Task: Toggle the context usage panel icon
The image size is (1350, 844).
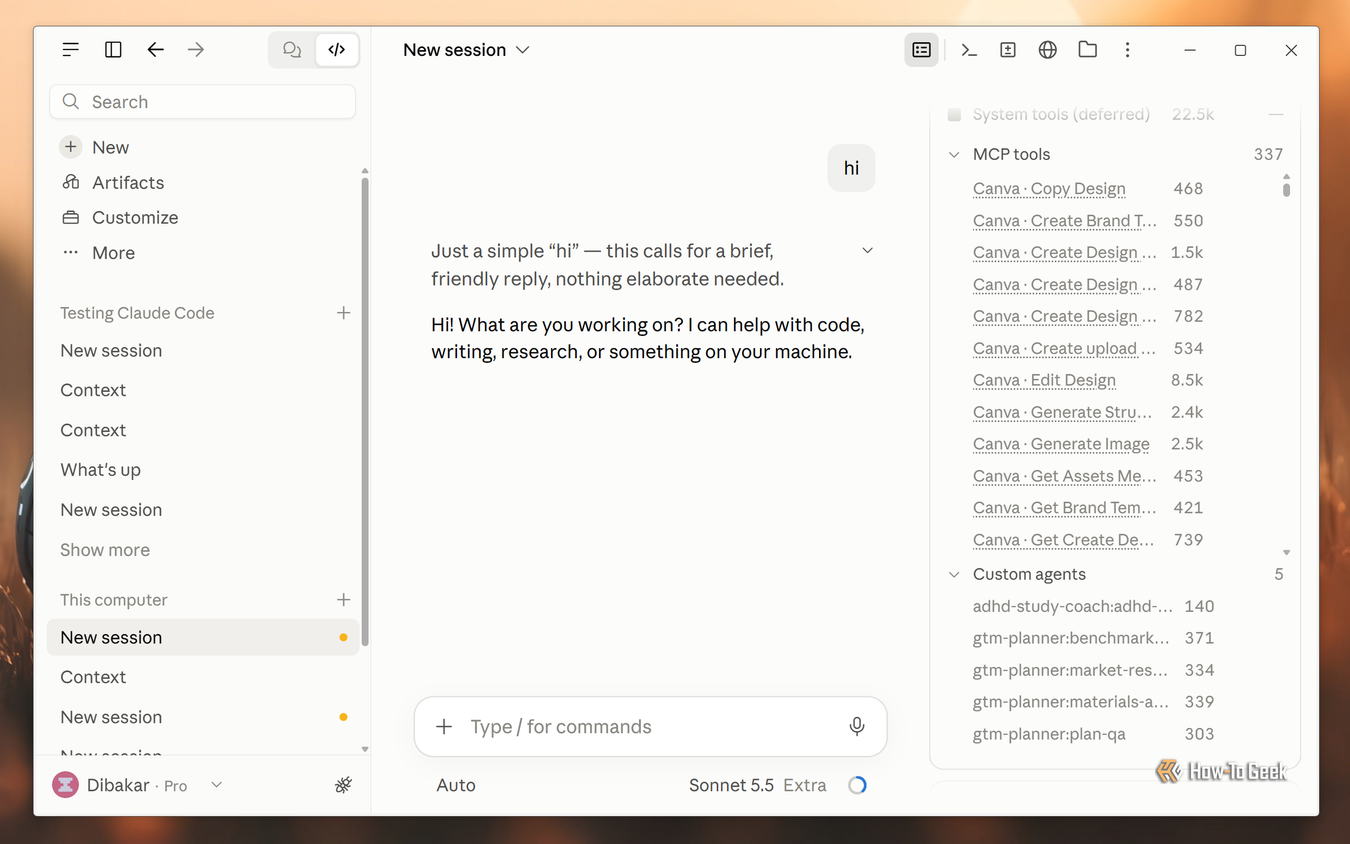Action: pyautogui.click(x=922, y=50)
